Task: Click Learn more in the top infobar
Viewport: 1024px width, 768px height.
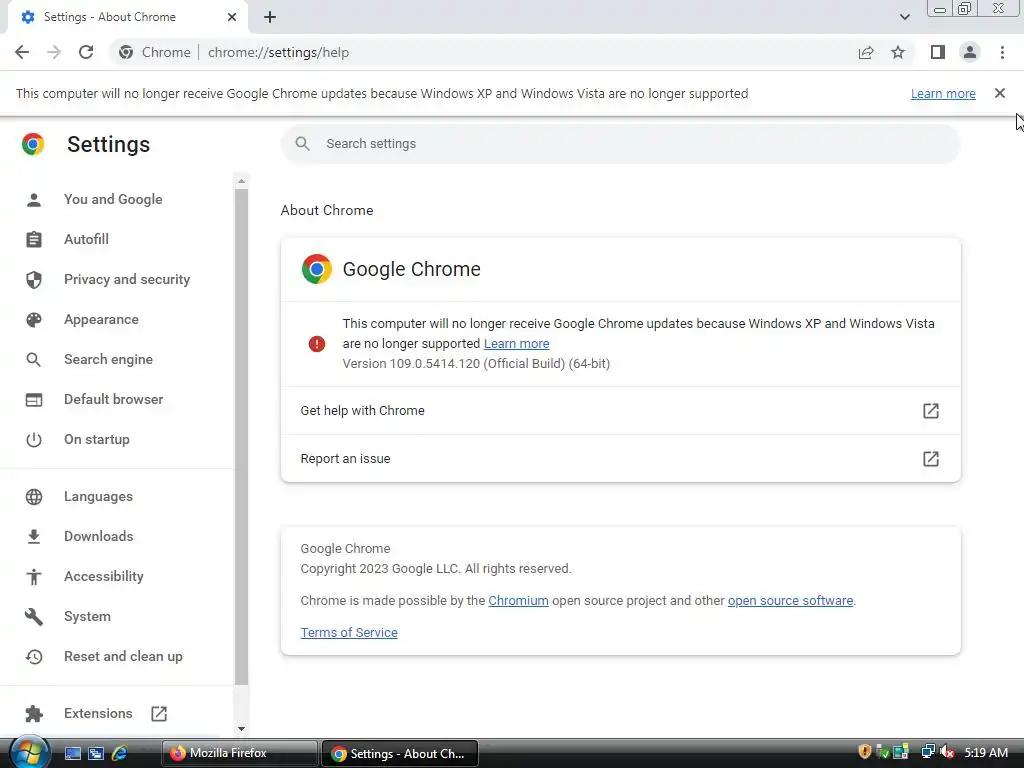Action: point(943,93)
